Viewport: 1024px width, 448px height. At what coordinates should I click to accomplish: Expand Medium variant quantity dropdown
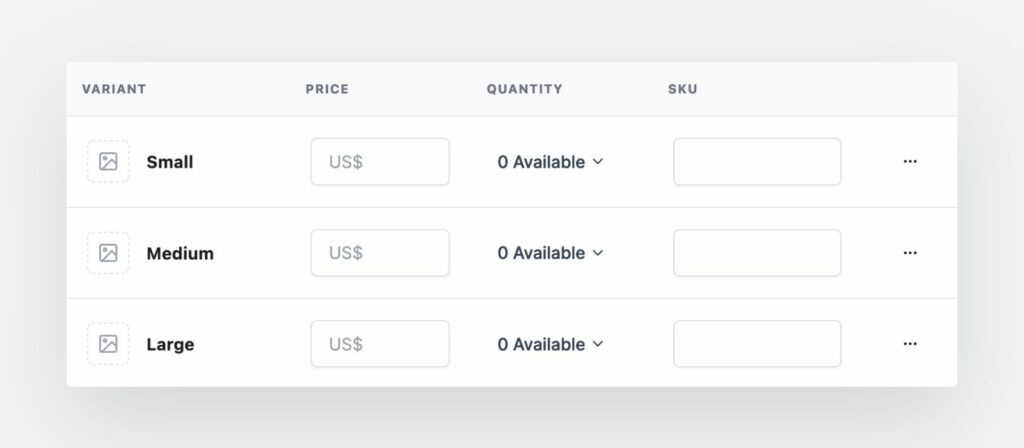click(550, 253)
